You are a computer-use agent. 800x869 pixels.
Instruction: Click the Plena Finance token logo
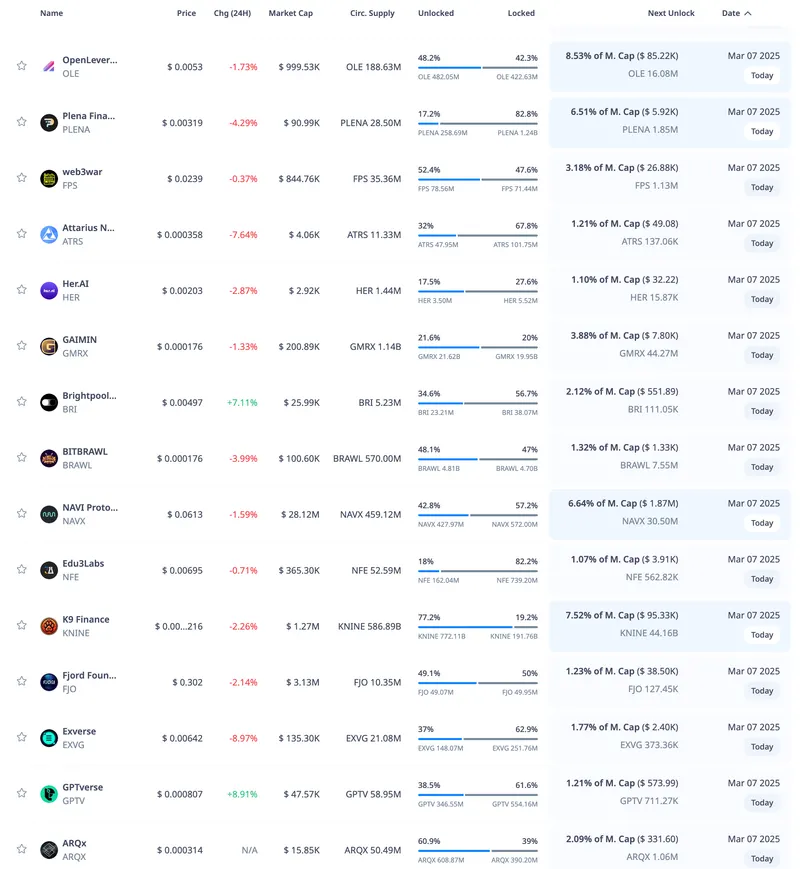[48, 122]
